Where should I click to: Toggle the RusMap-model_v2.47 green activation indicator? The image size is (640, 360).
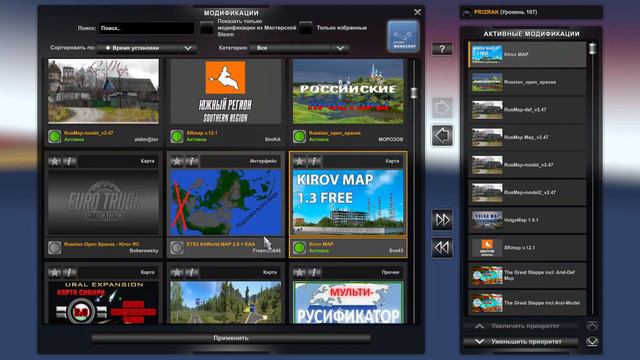pos(55,136)
